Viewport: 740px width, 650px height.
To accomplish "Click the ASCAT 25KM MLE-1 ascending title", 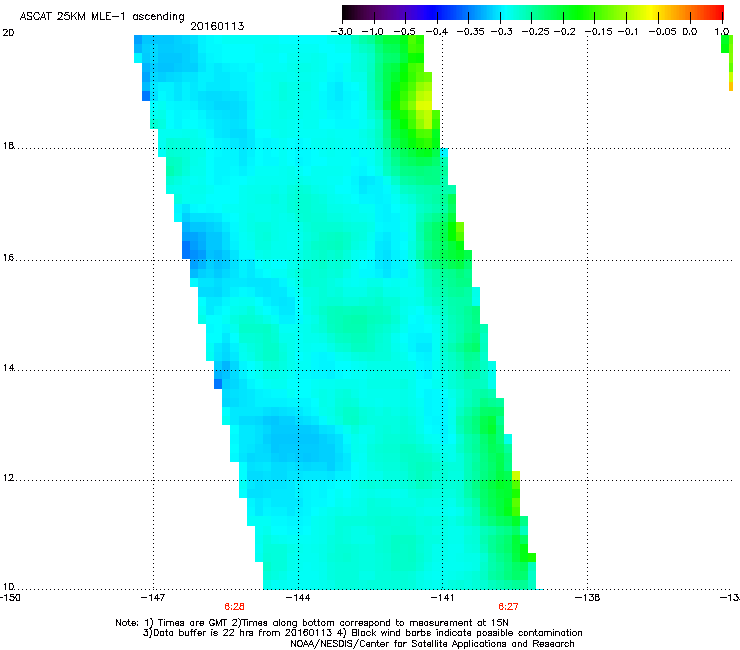I will (102, 17).
